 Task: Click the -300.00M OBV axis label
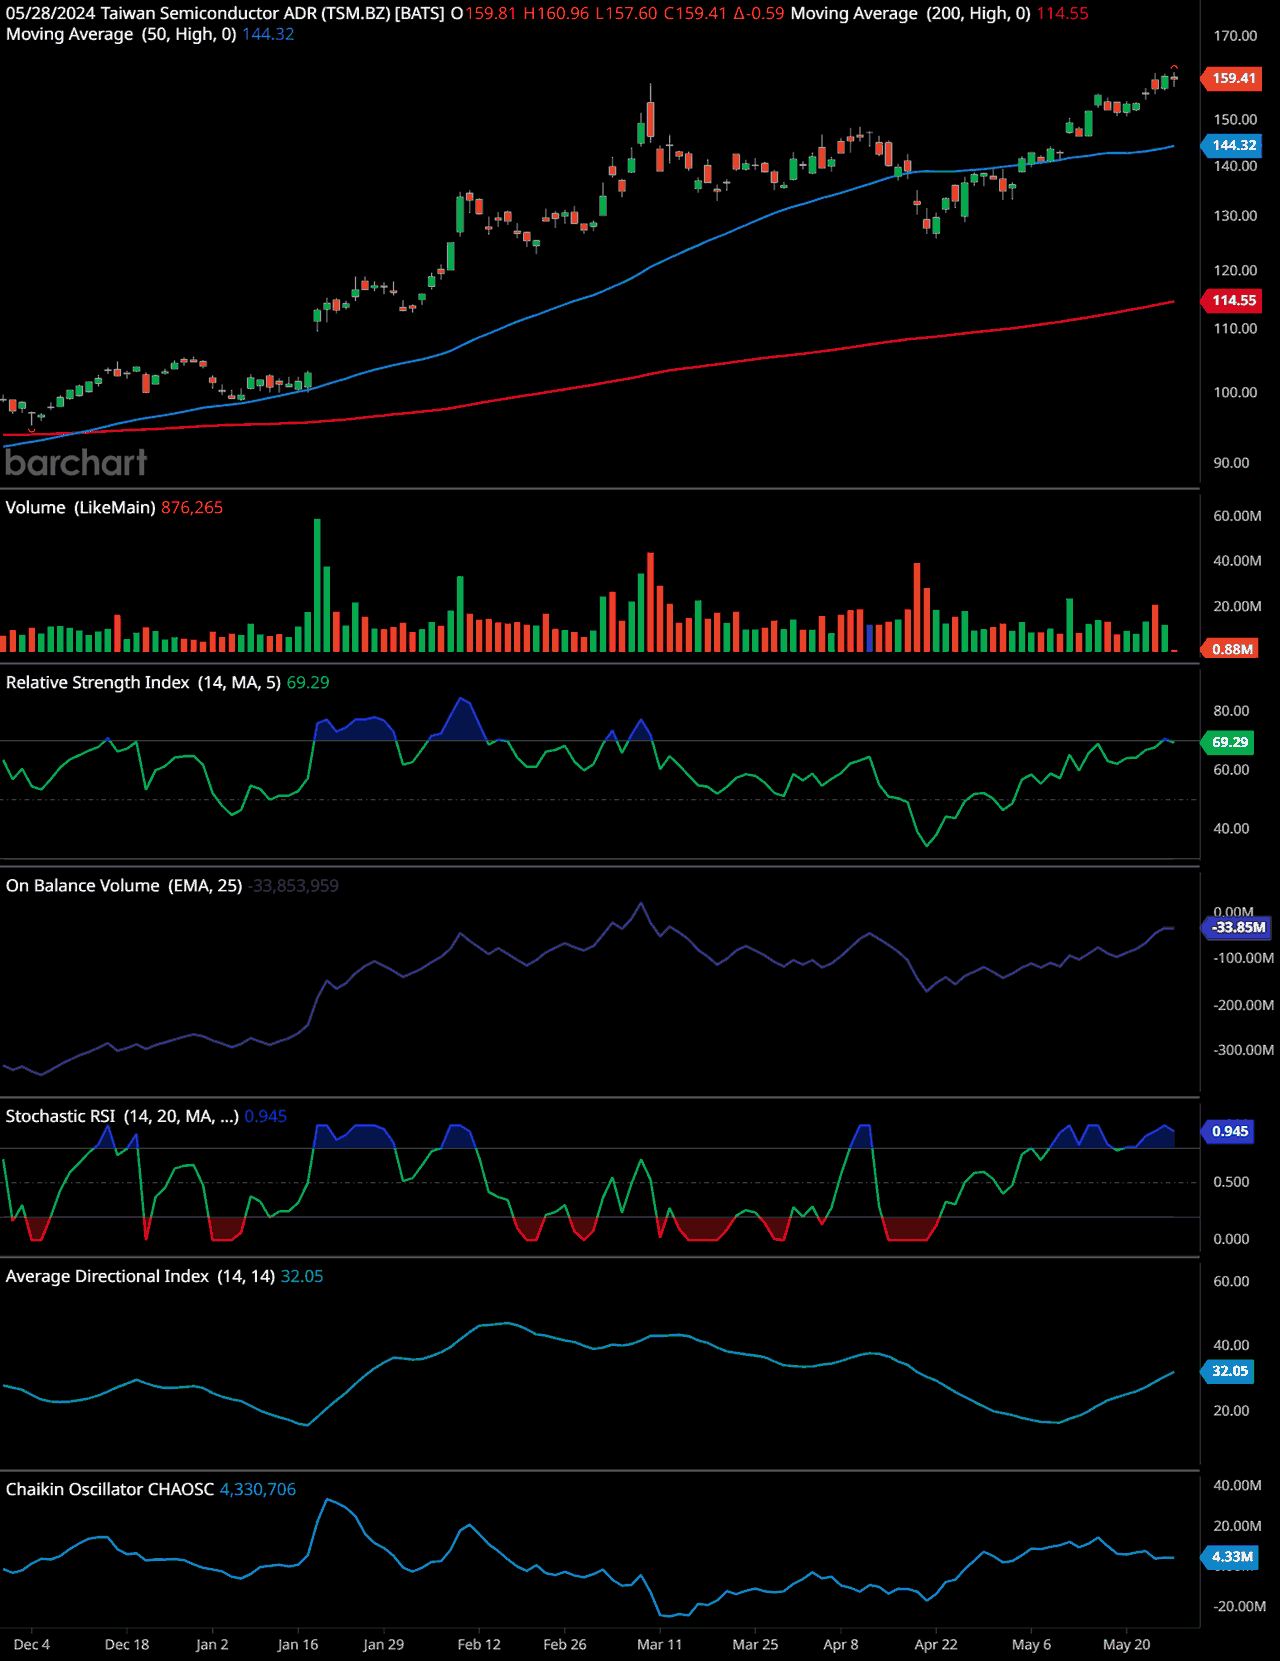[1244, 1050]
